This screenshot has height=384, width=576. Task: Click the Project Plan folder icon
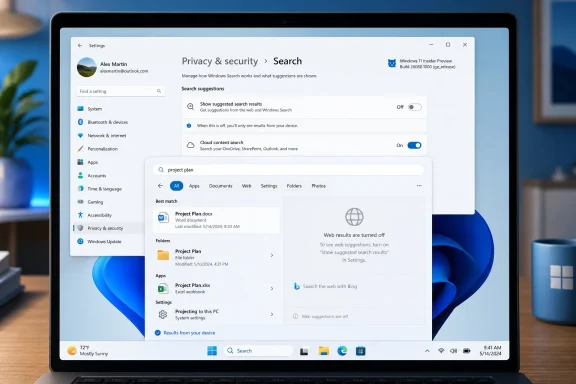point(163,255)
